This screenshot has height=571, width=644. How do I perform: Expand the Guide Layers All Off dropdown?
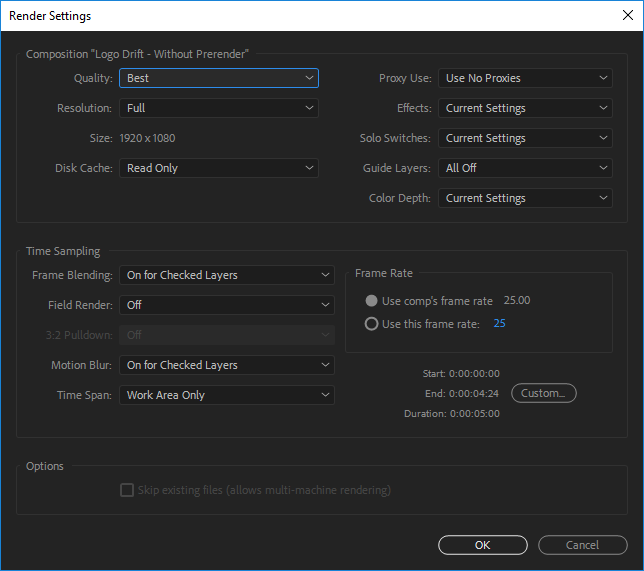click(525, 168)
